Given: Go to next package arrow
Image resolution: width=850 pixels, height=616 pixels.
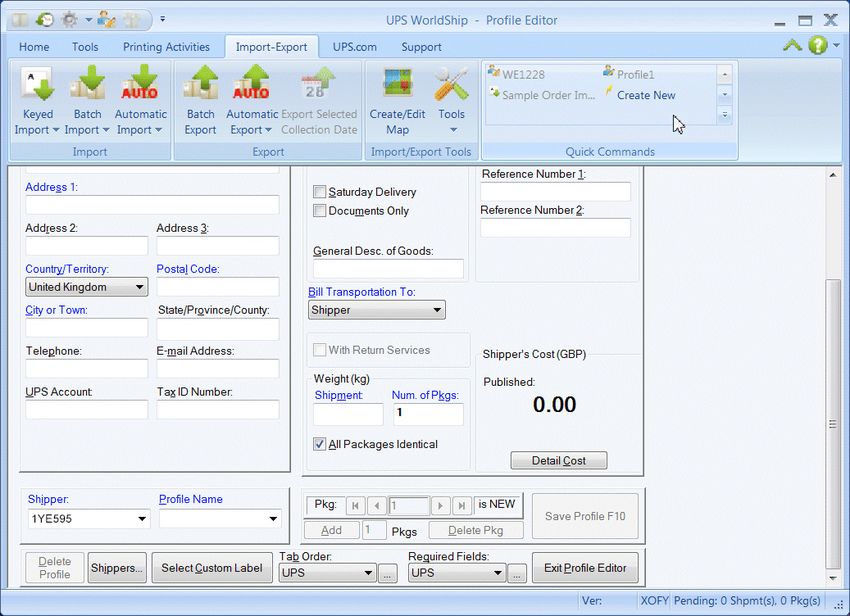Looking at the screenshot, I should point(440,505).
